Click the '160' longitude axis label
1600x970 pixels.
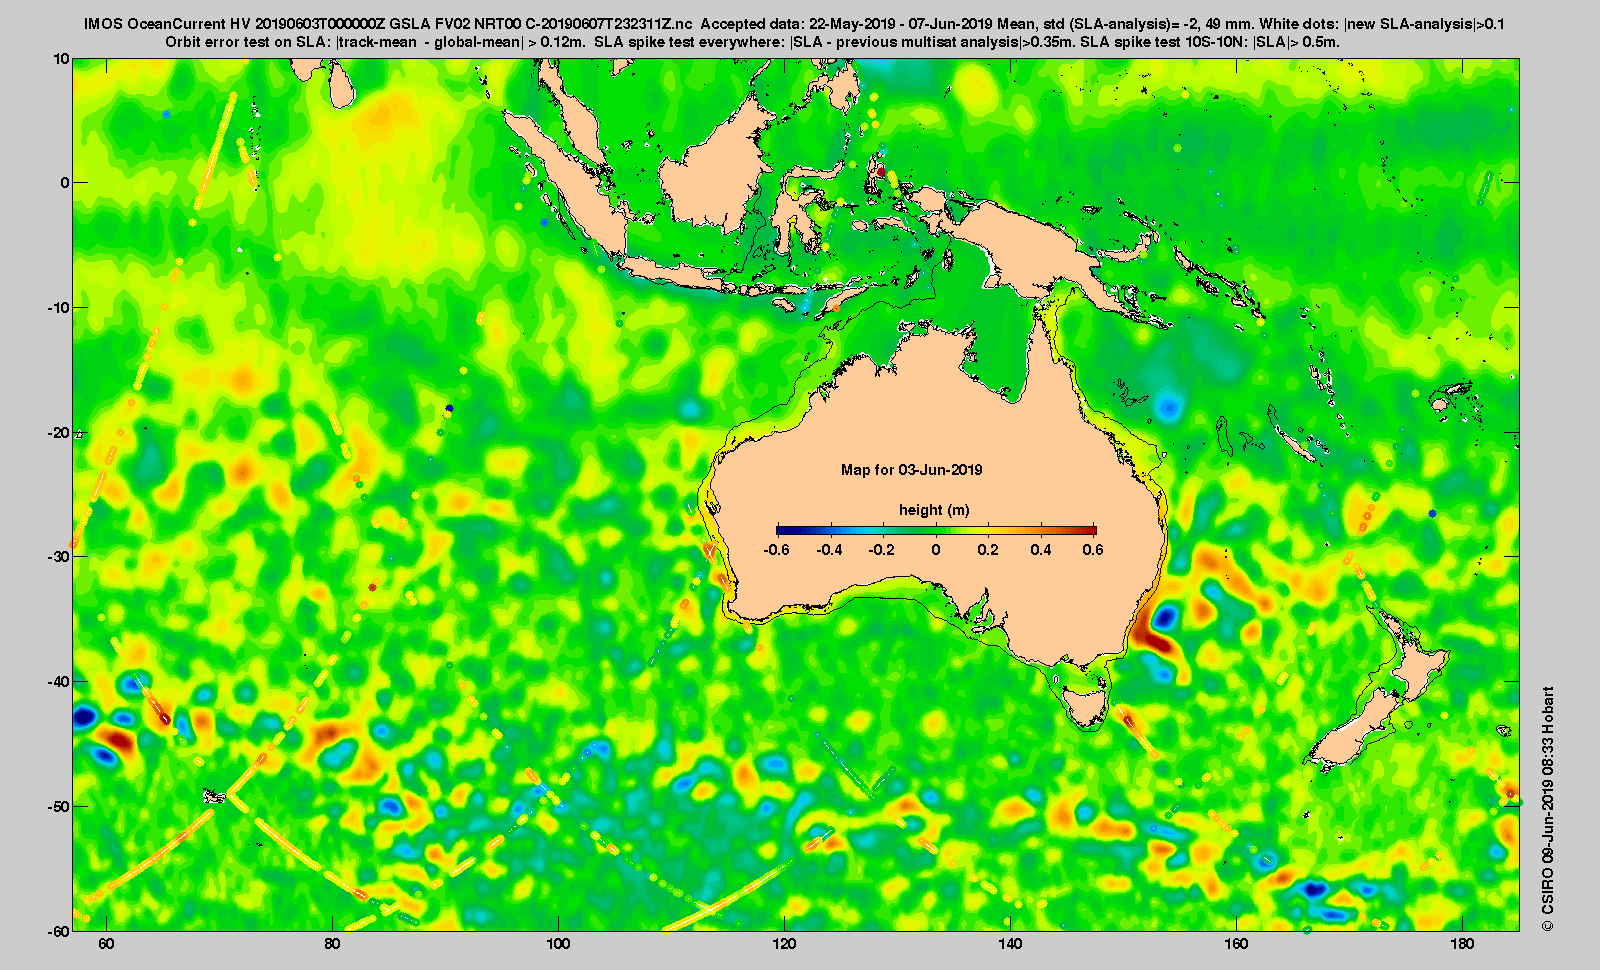coord(1236,944)
